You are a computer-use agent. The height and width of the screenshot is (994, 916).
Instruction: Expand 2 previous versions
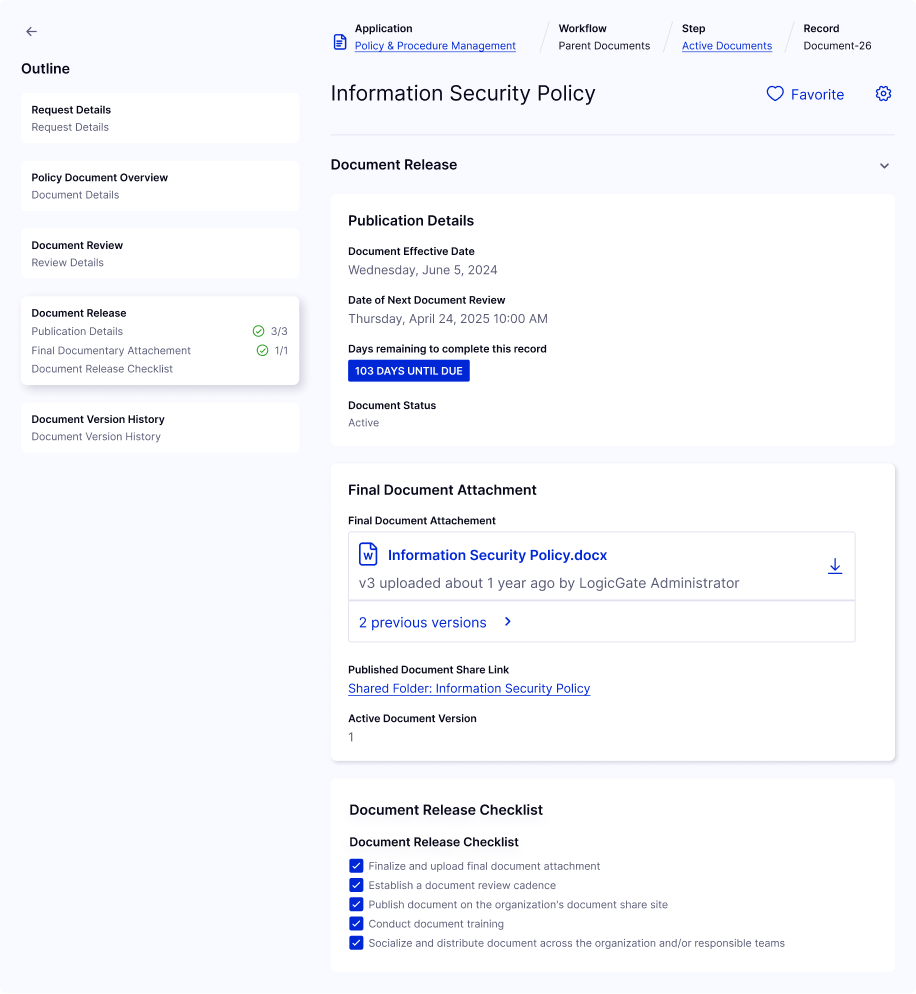click(x=435, y=623)
